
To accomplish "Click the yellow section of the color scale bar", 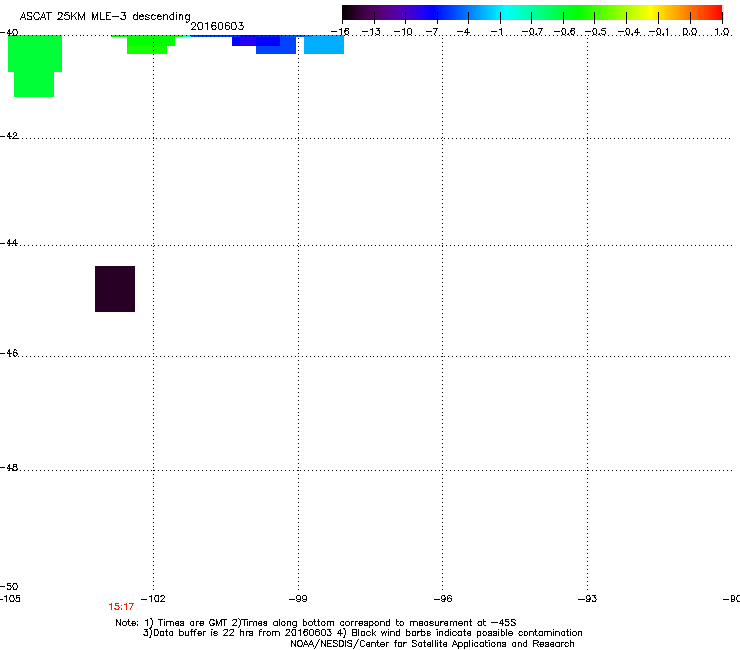I will (651, 12).
